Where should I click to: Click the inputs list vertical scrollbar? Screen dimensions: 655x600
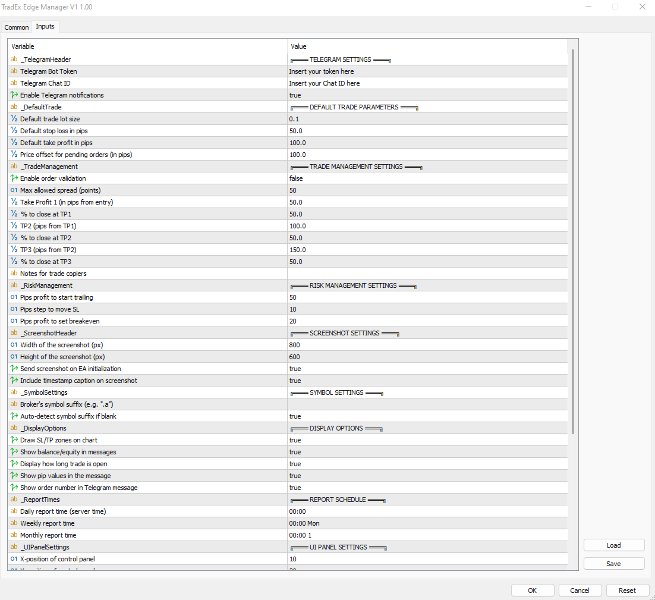click(573, 242)
